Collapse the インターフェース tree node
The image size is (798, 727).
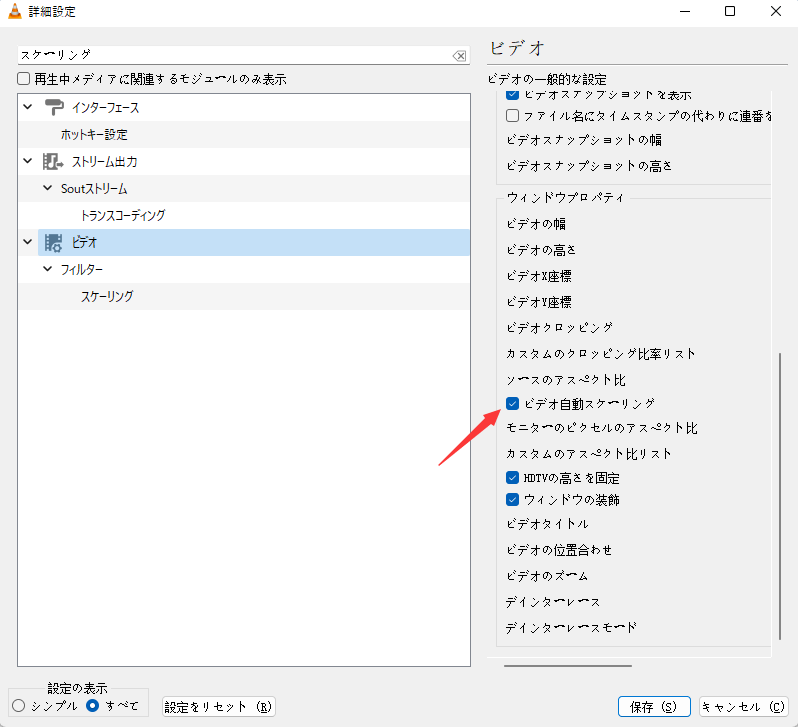click(28, 107)
